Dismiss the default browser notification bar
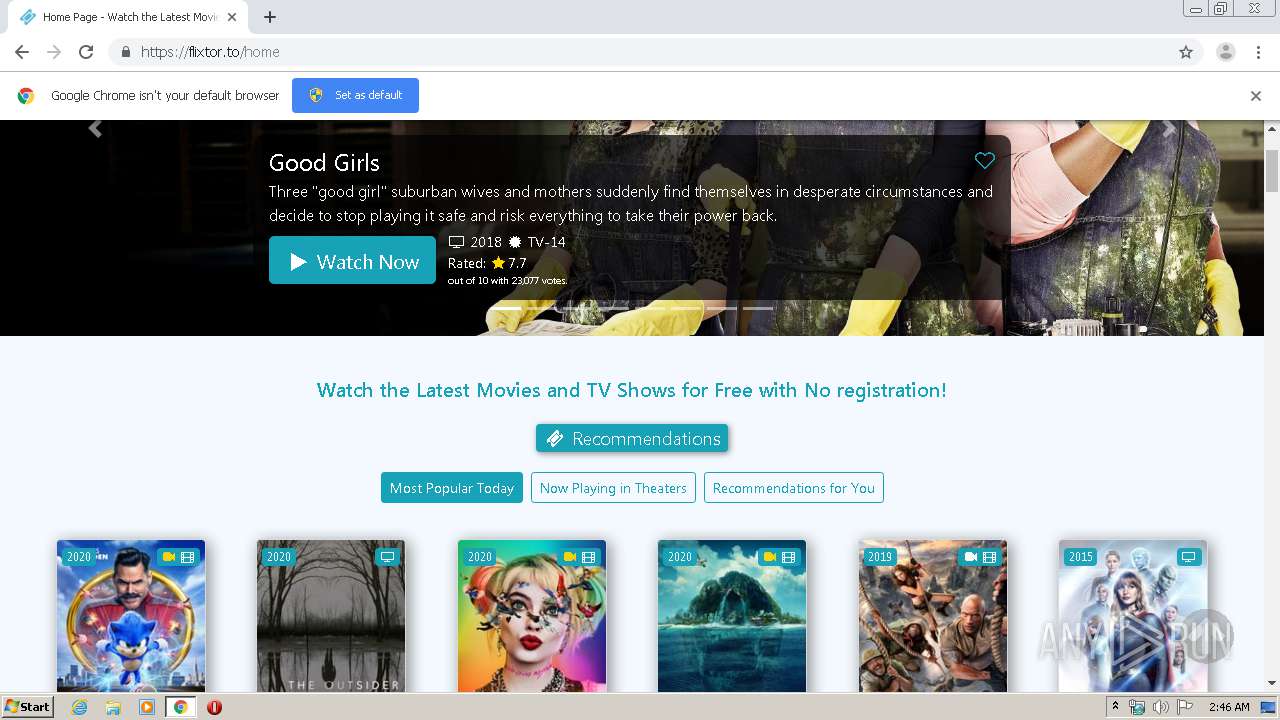1280x720 pixels. (x=1256, y=96)
